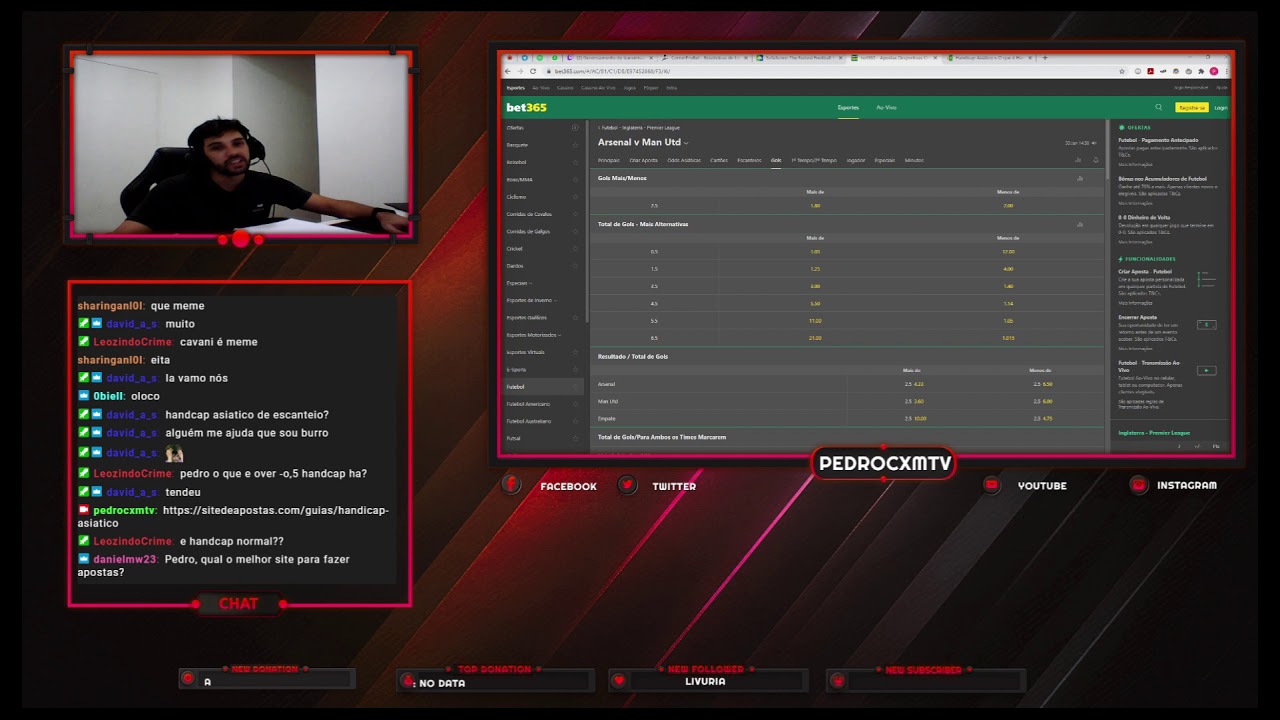Select Menos de 7.5 goals odds 7.00
Image resolution: width=1280 pixels, height=720 pixels.
coord(1008,206)
